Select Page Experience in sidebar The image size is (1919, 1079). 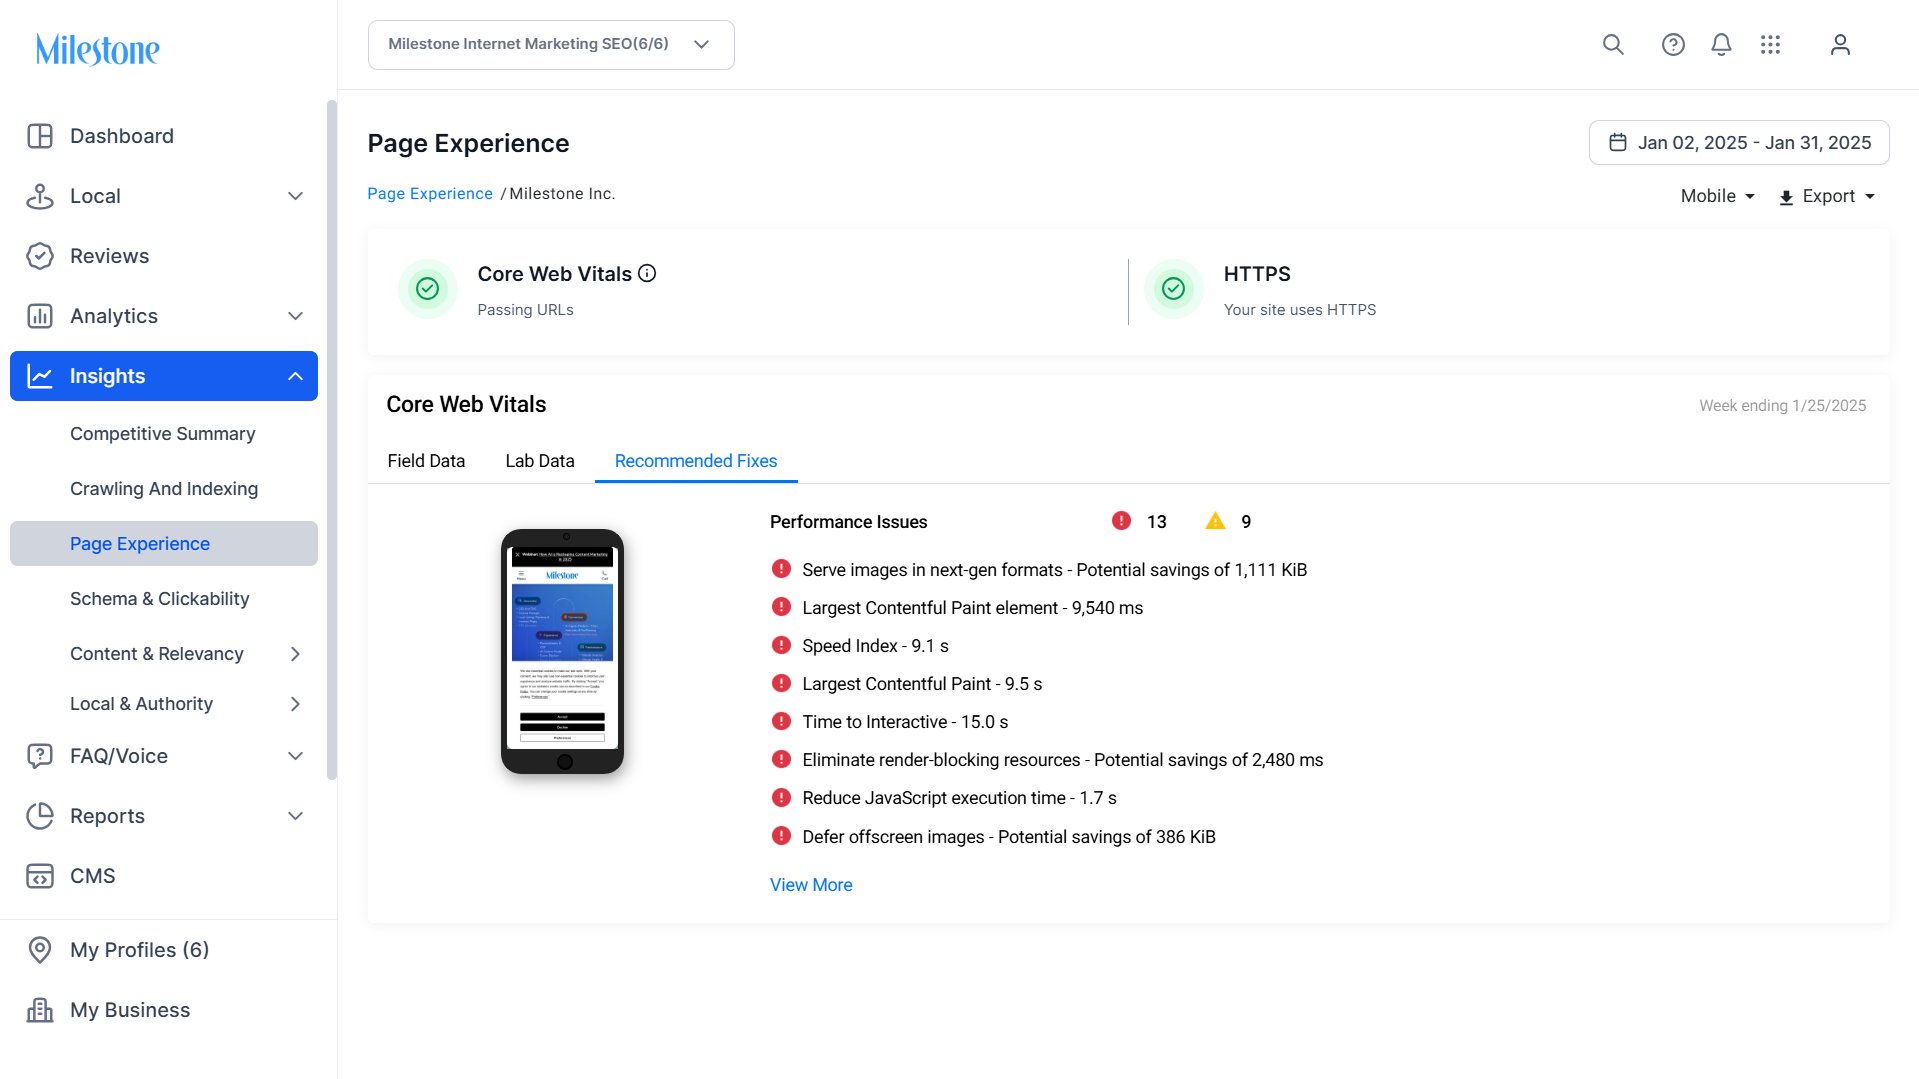(x=164, y=544)
